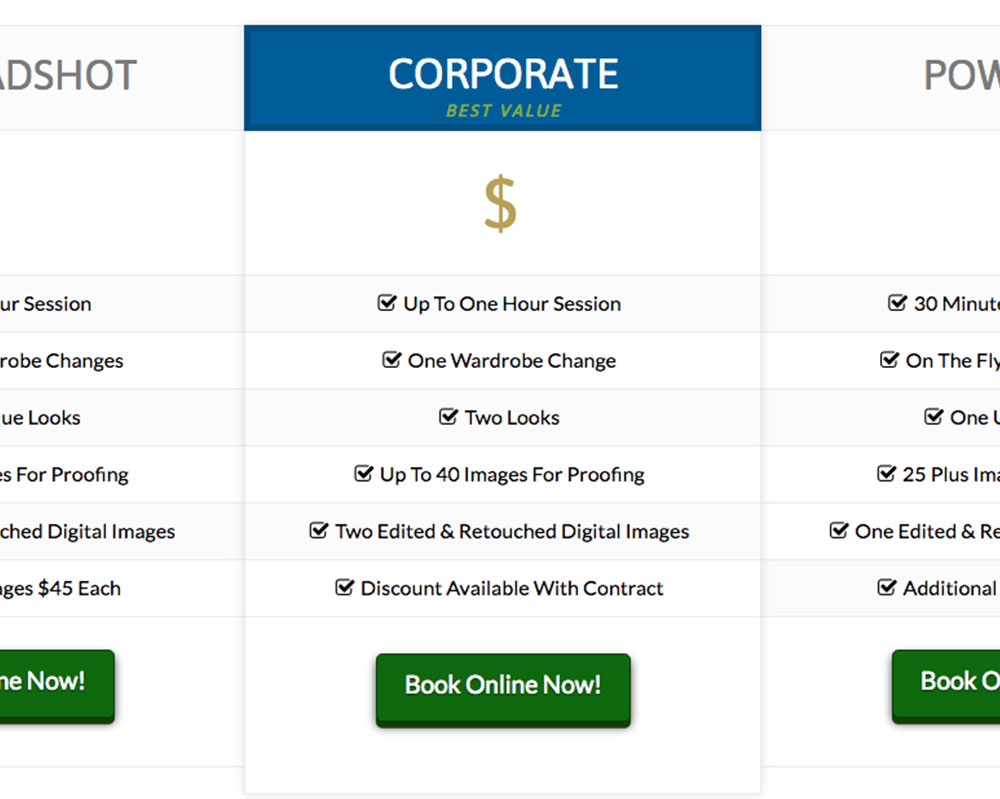Click the Images $45 Each text
1000x799 pixels.
60,588
